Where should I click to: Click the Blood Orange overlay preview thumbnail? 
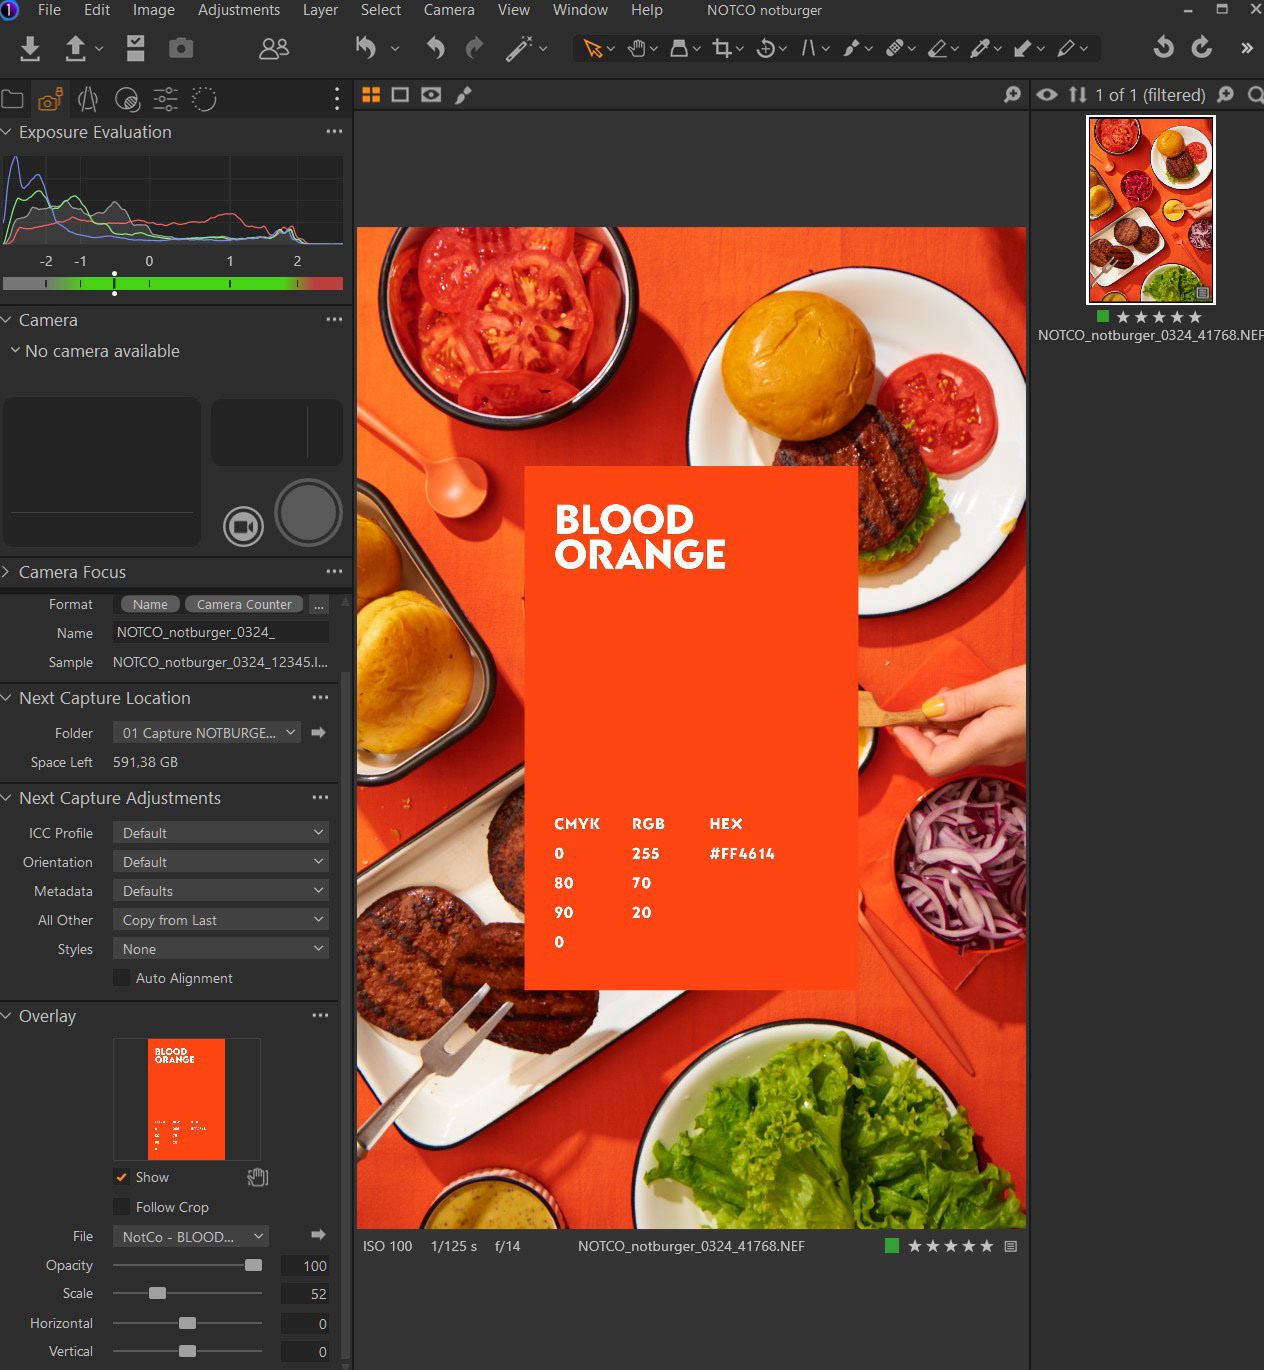click(x=187, y=1099)
